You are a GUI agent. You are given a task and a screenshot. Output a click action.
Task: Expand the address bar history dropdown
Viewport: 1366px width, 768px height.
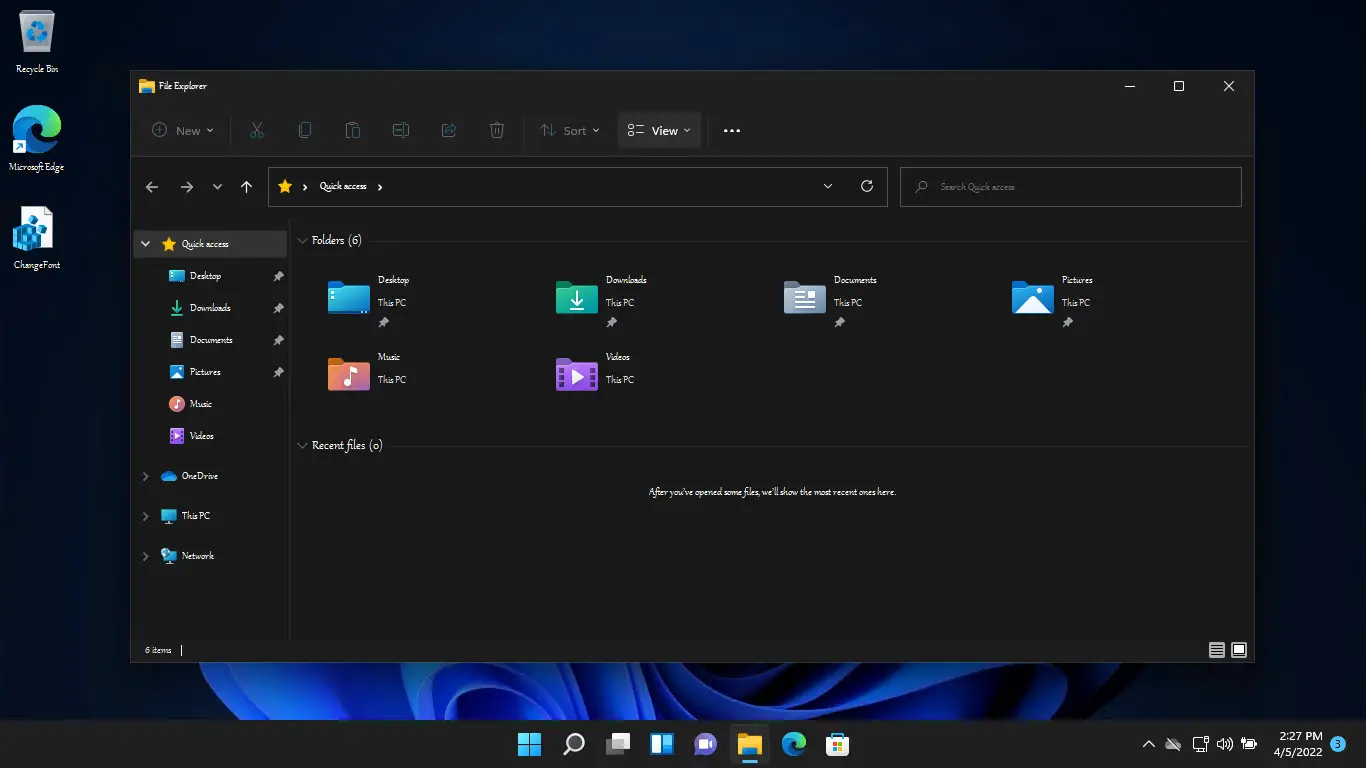tap(828, 186)
